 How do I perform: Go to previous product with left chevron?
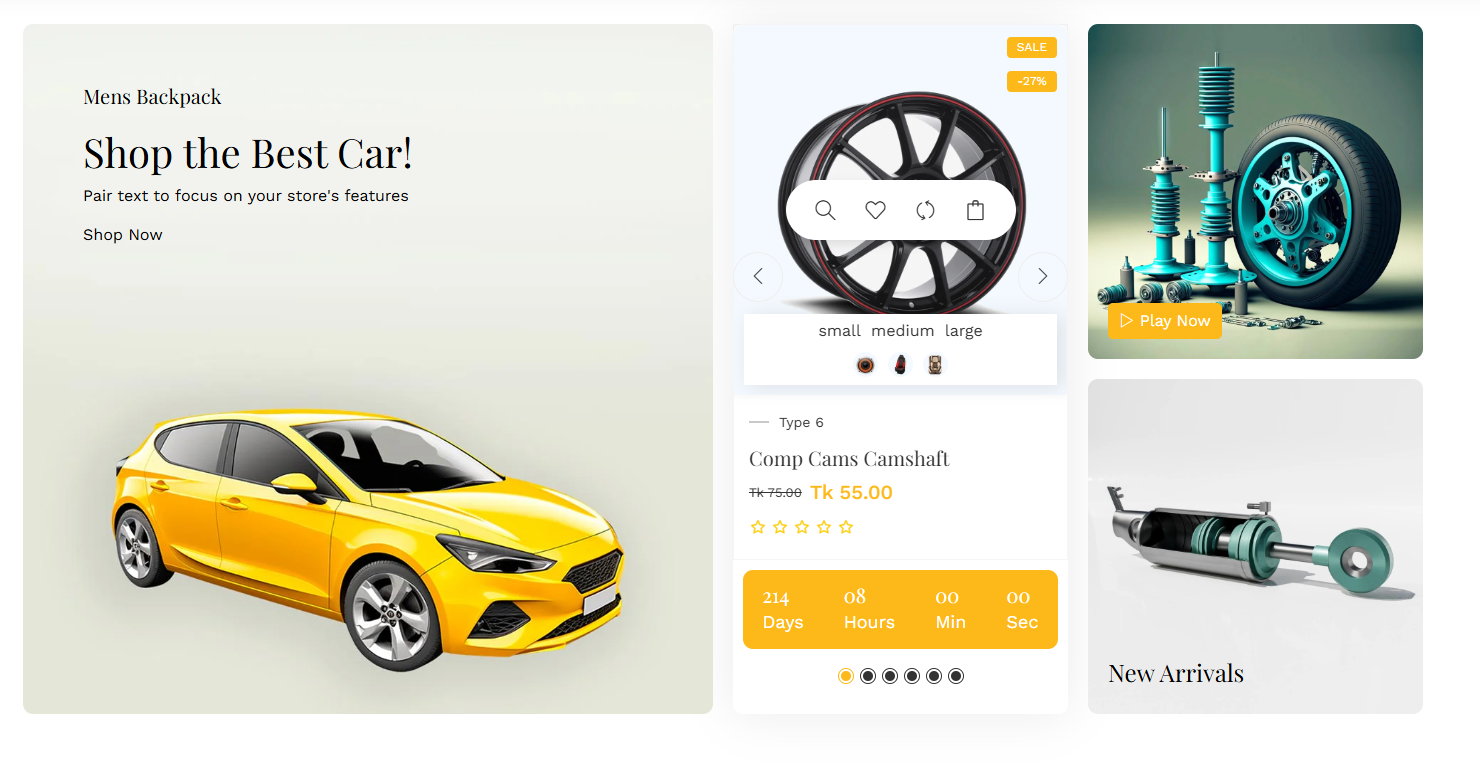tap(758, 276)
